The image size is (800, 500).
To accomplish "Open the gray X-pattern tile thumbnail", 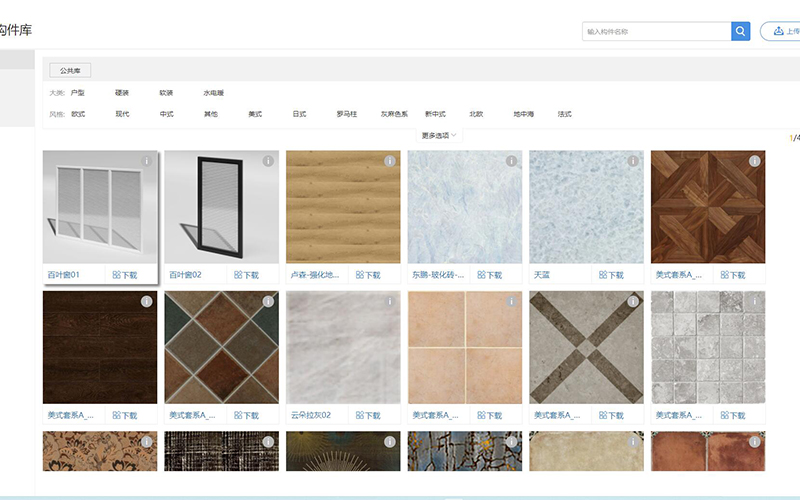I will click(x=586, y=347).
